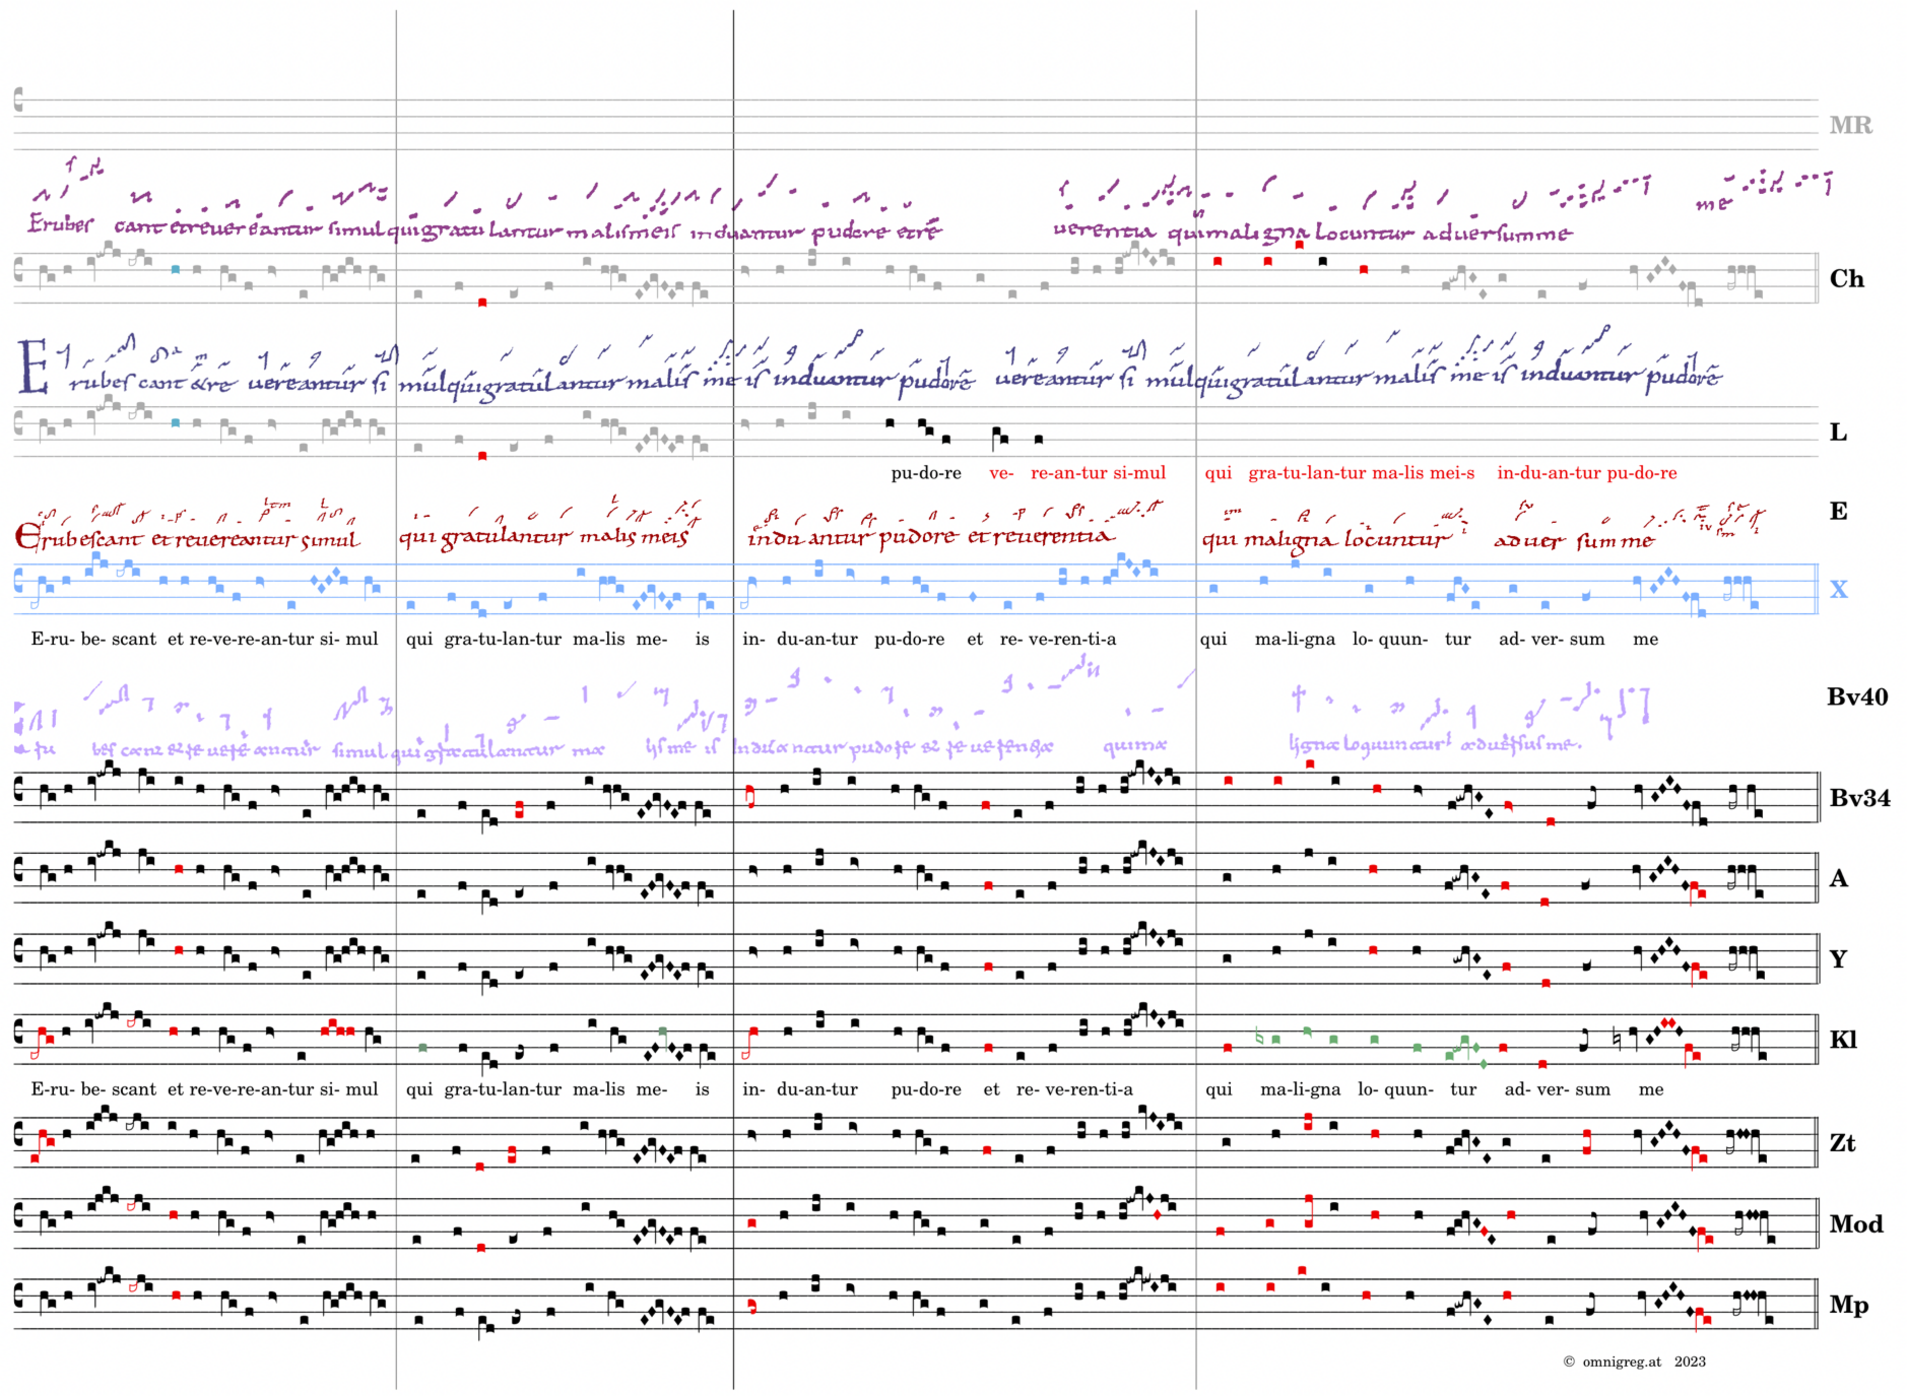Click the C clef of the Zt staff
The image size is (1907, 1396).
(x=19, y=1135)
